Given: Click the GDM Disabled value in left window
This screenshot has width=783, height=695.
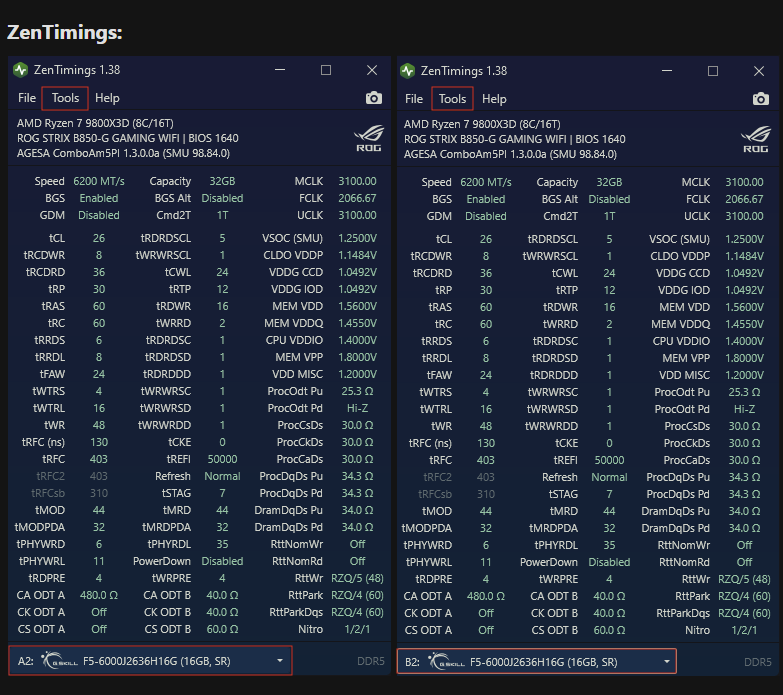Looking at the screenshot, I should pyautogui.click(x=99, y=215).
